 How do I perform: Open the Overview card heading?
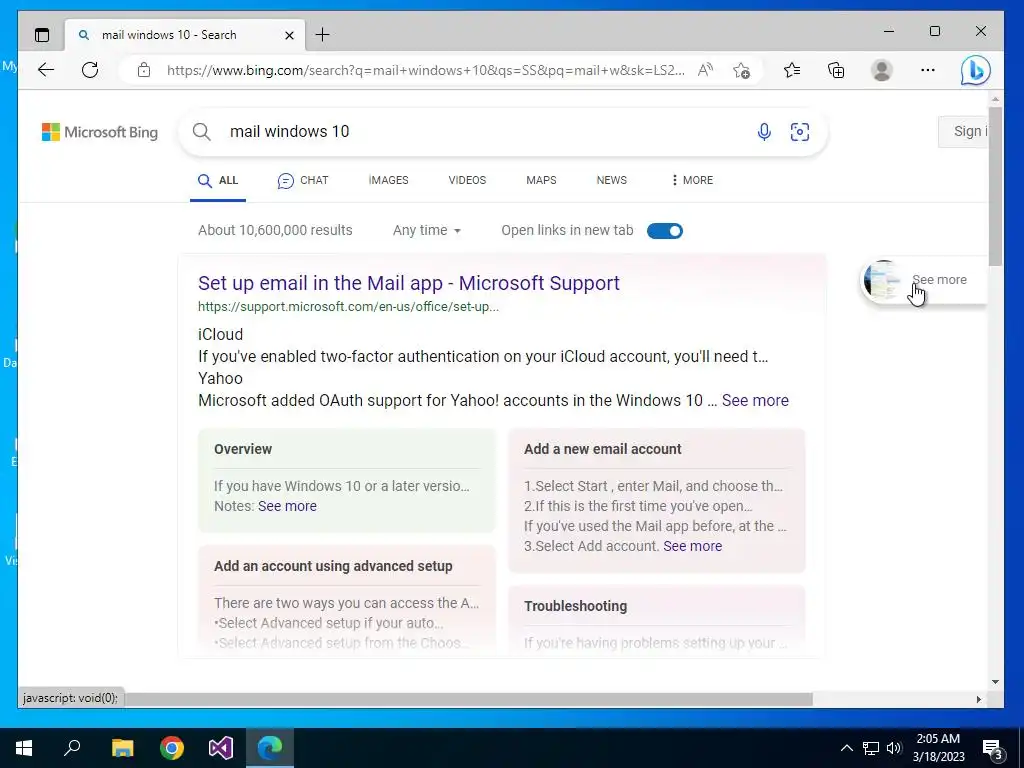coord(243,449)
